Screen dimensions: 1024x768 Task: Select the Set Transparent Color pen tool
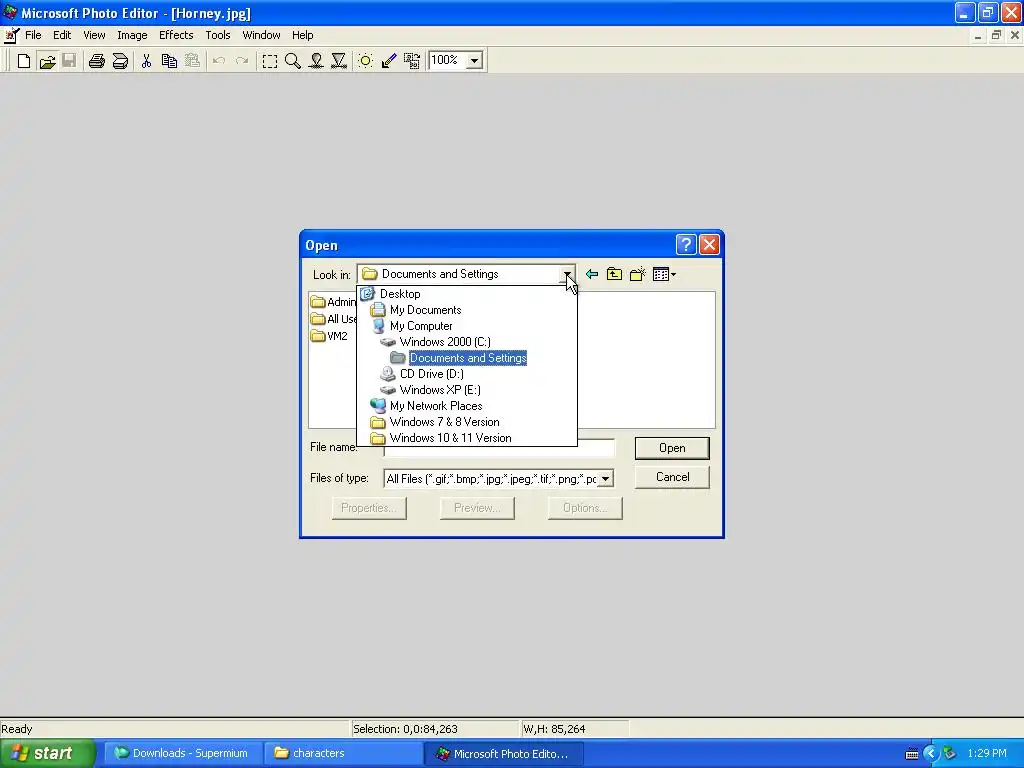[389, 61]
